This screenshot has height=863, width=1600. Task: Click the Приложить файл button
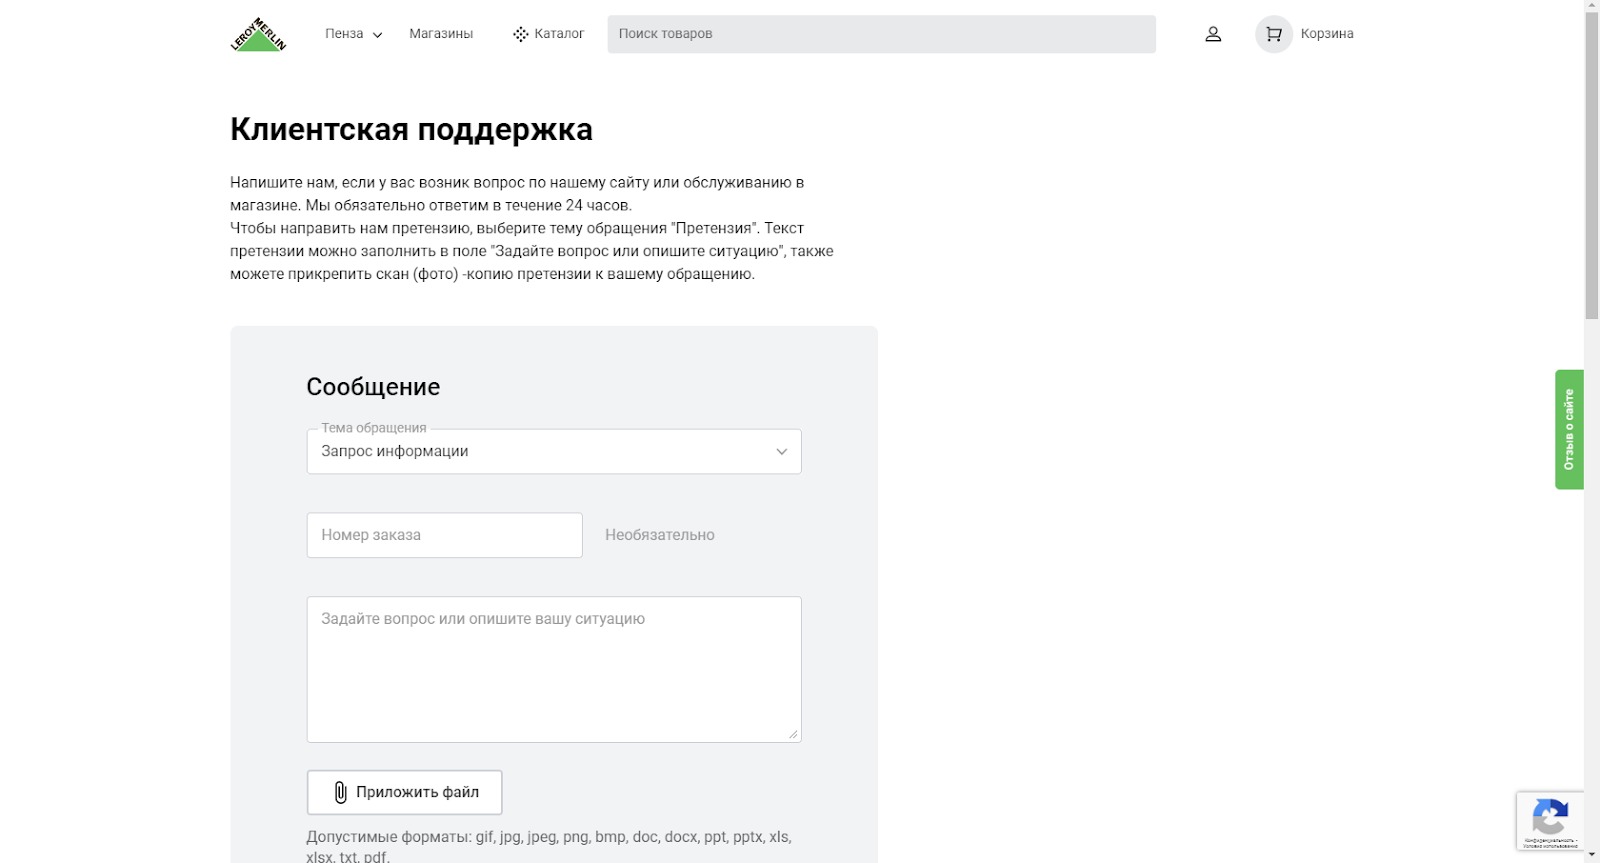coord(404,792)
